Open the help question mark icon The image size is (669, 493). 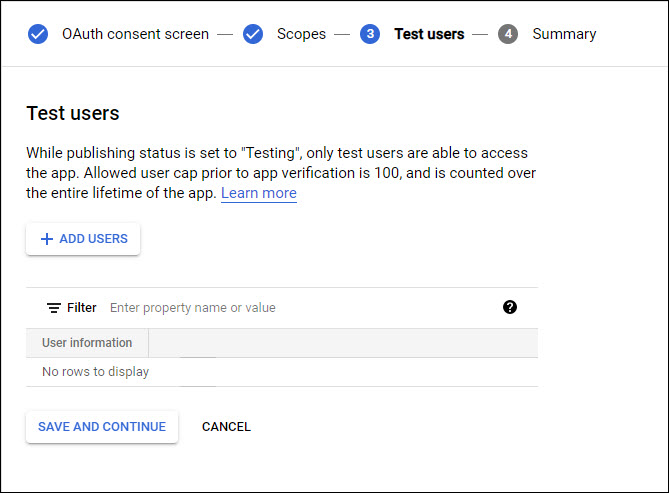[x=510, y=307]
